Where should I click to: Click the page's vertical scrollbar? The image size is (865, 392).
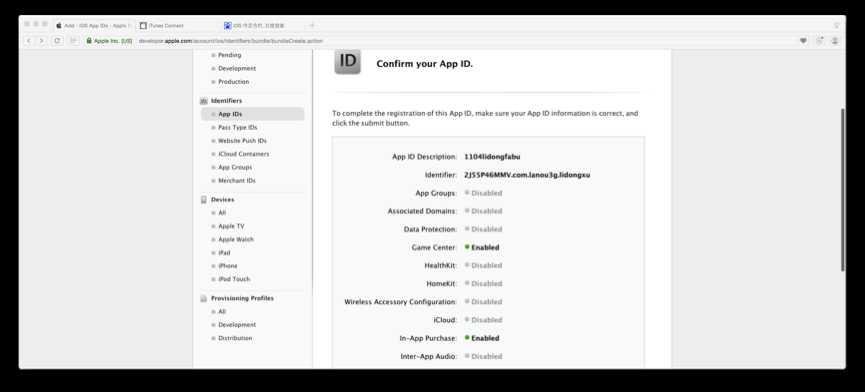point(842,189)
